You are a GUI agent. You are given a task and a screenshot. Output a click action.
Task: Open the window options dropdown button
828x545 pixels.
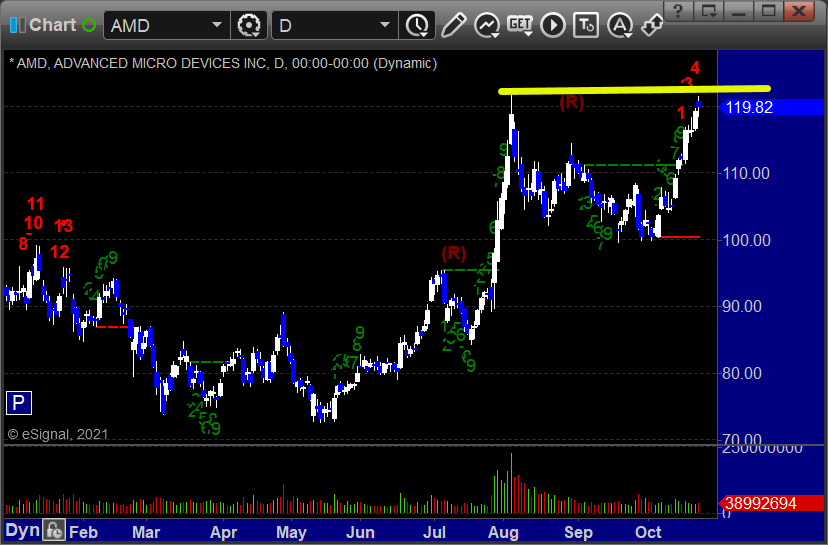[x=708, y=10]
